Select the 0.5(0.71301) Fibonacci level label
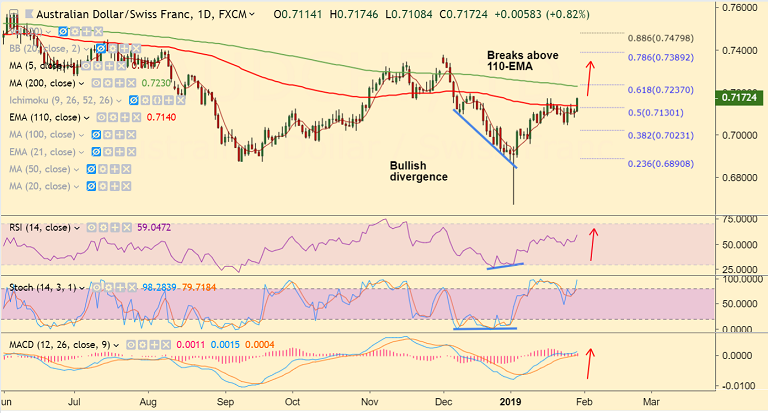The width and height of the screenshot is (768, 413). click(656, 113)
